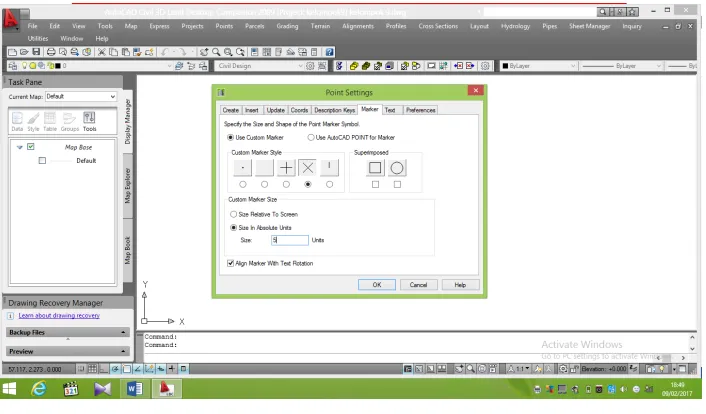Click Cancel in Point Settings
706x414 pixels.
(x=418, y=285)
